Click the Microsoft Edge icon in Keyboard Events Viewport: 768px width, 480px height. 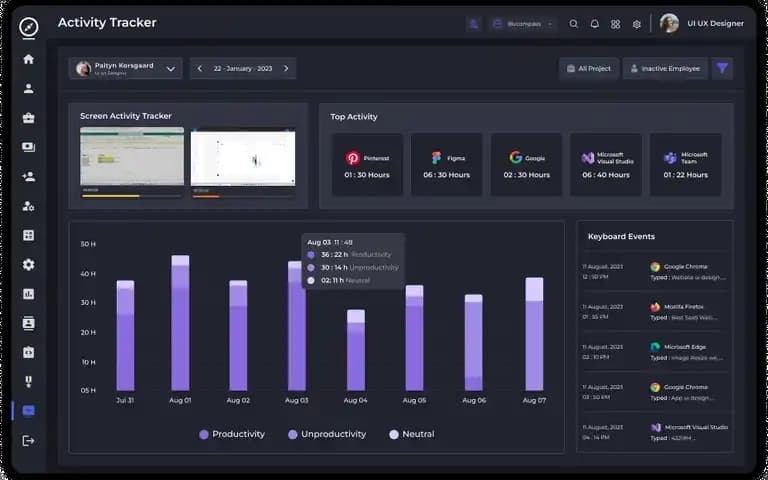click(x=655, y=347)
